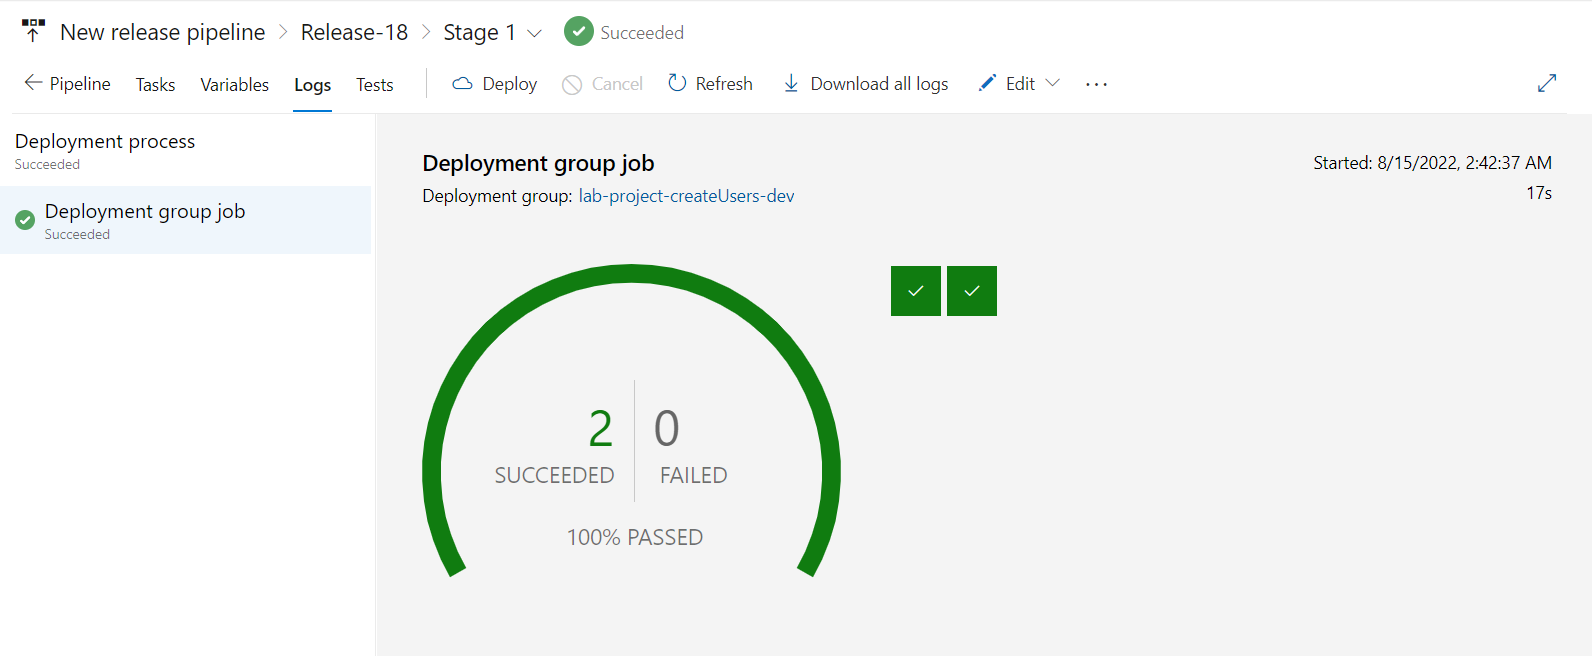Click the green progress gauge arc
The image size is (1592, 656).
(631, 273)
